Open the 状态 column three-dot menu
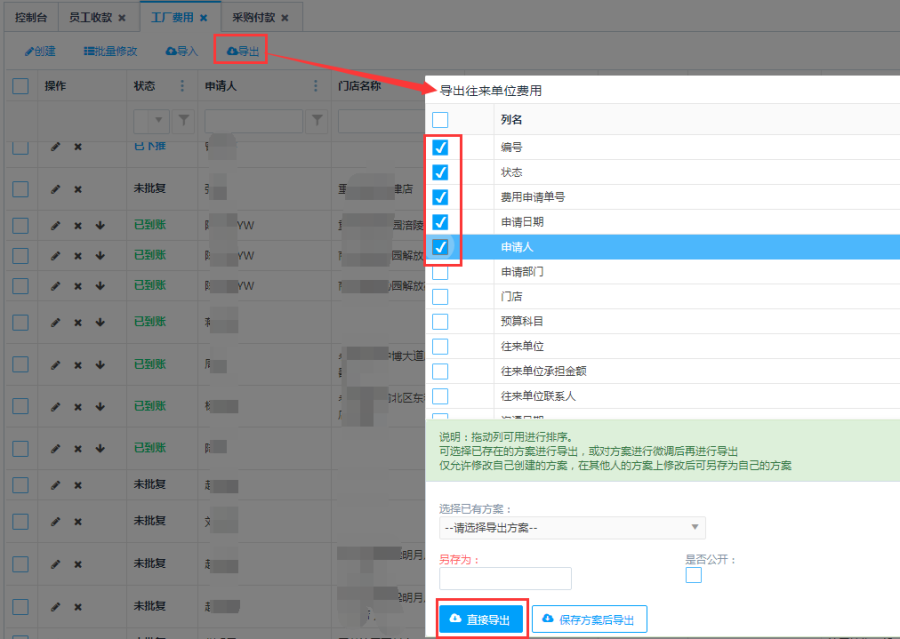This screenshot has width=900, height=639. tap(182, 86)
